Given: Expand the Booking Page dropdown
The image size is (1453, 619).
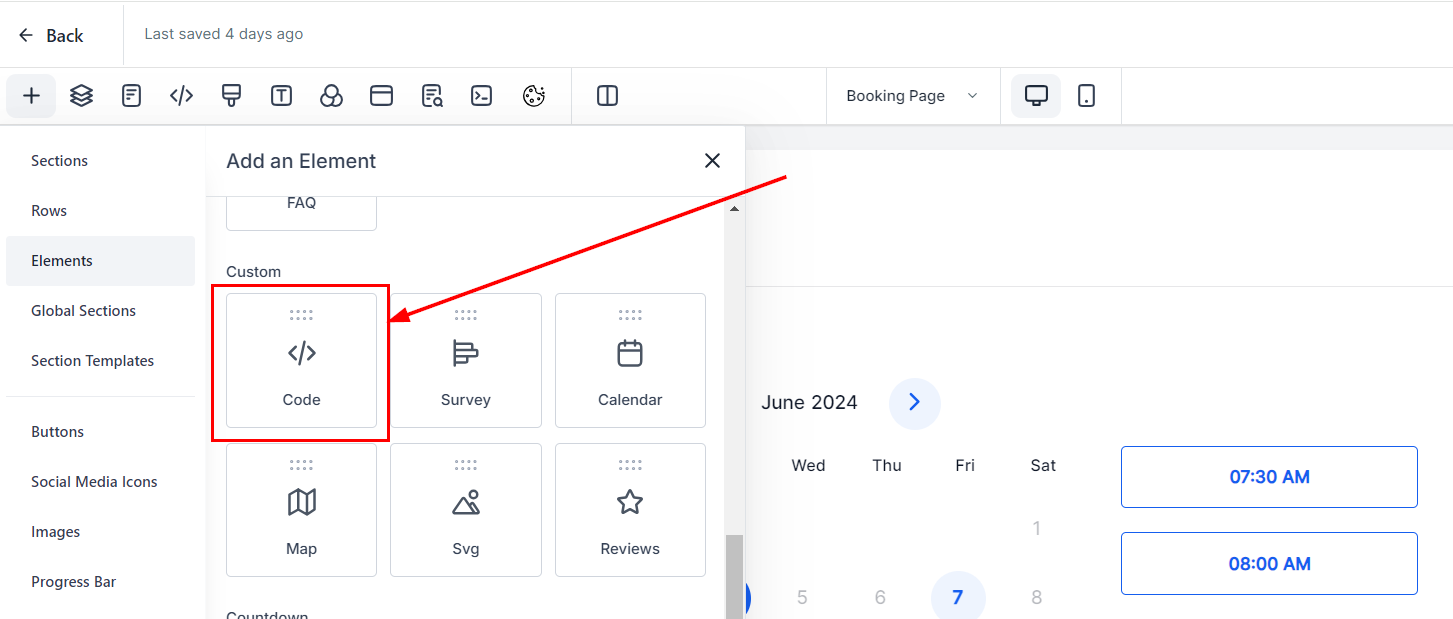Looking at the screenshot, I should 911,96.
